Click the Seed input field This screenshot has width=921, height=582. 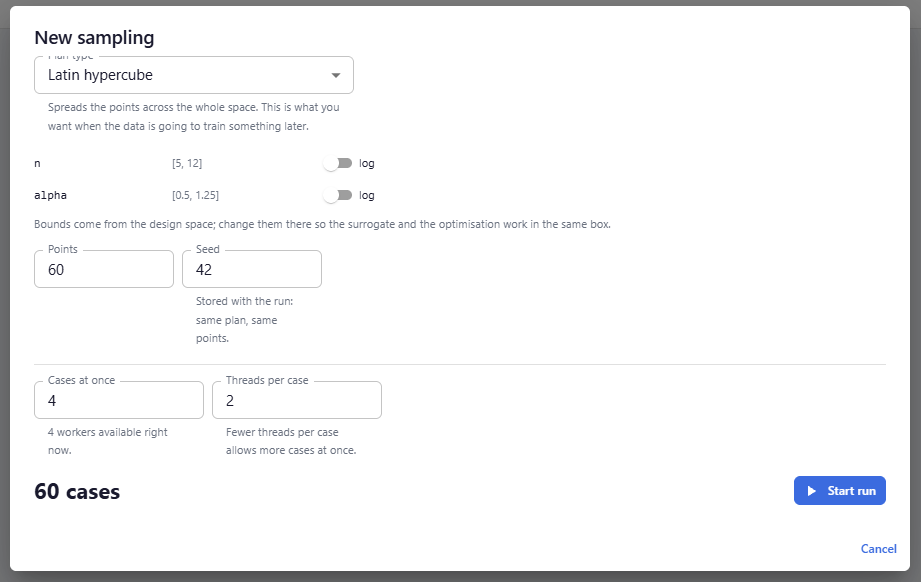click(x=252, y=270)
